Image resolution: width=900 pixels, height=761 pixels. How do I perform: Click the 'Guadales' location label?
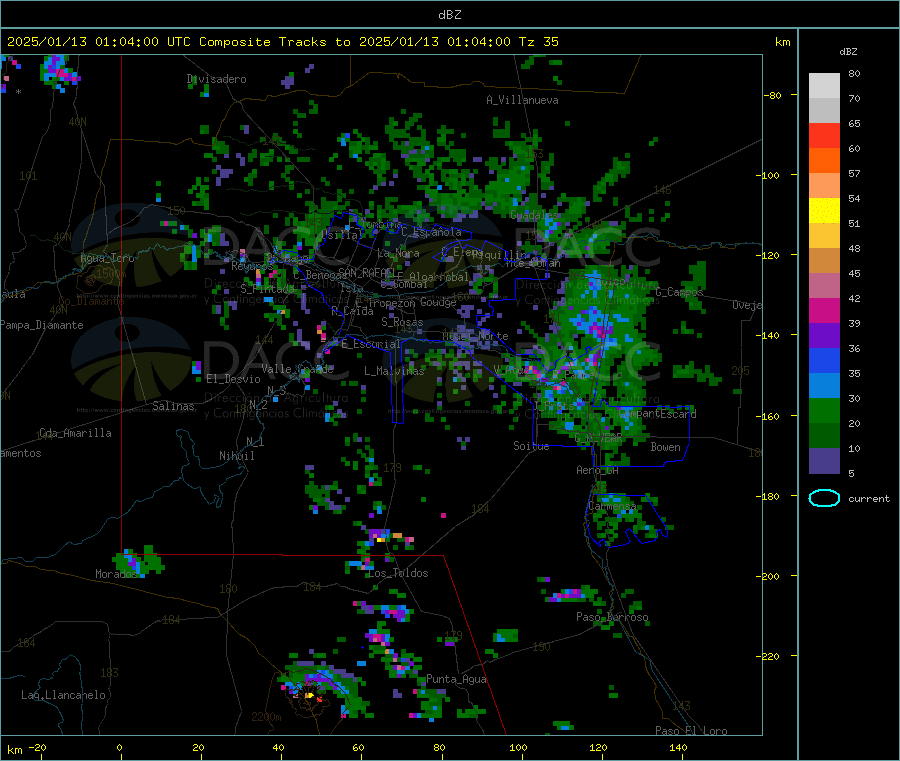click(534, 215)
